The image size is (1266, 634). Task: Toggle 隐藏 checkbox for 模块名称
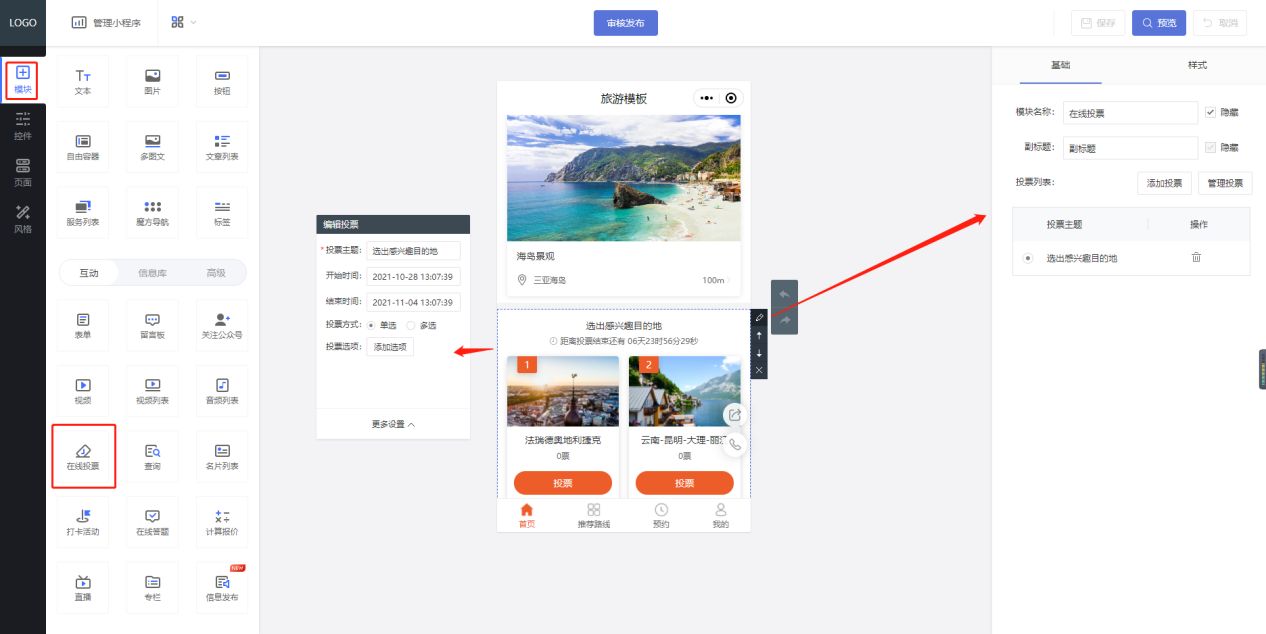pos(1210,113)
